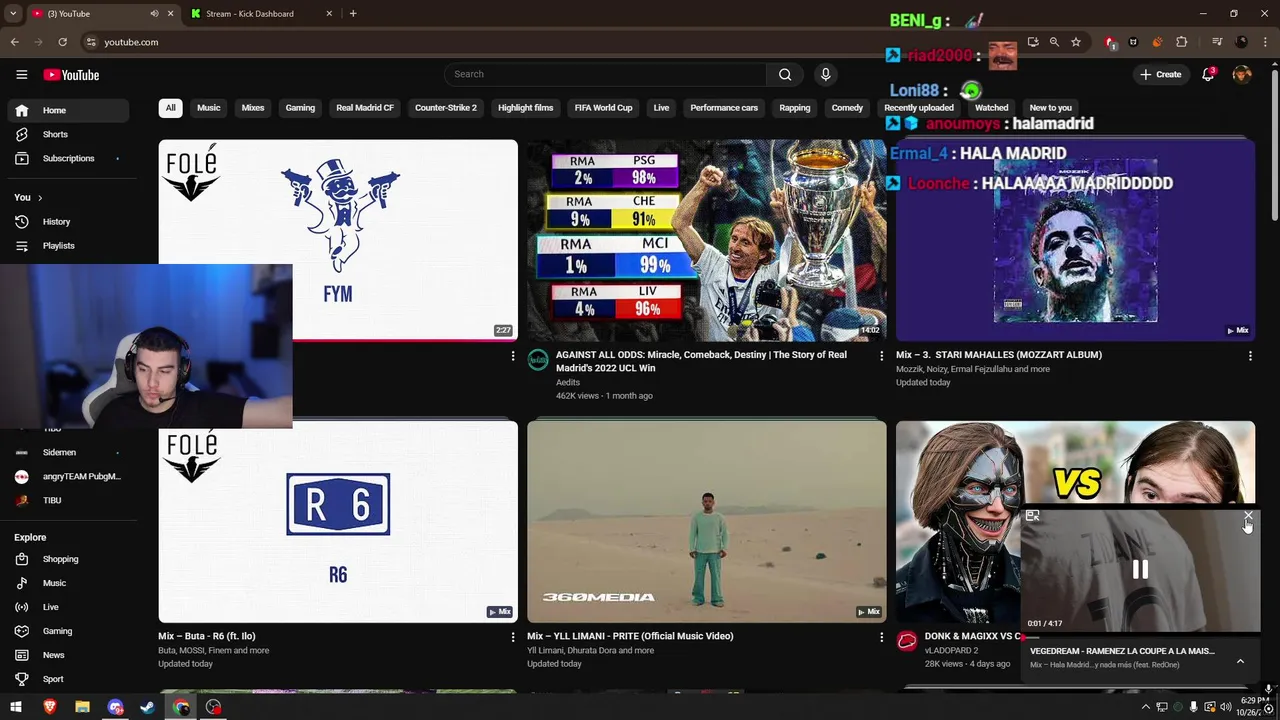Open Steam from the taskbar
The image size is (1280, 720).
click(x=147, y=707)
